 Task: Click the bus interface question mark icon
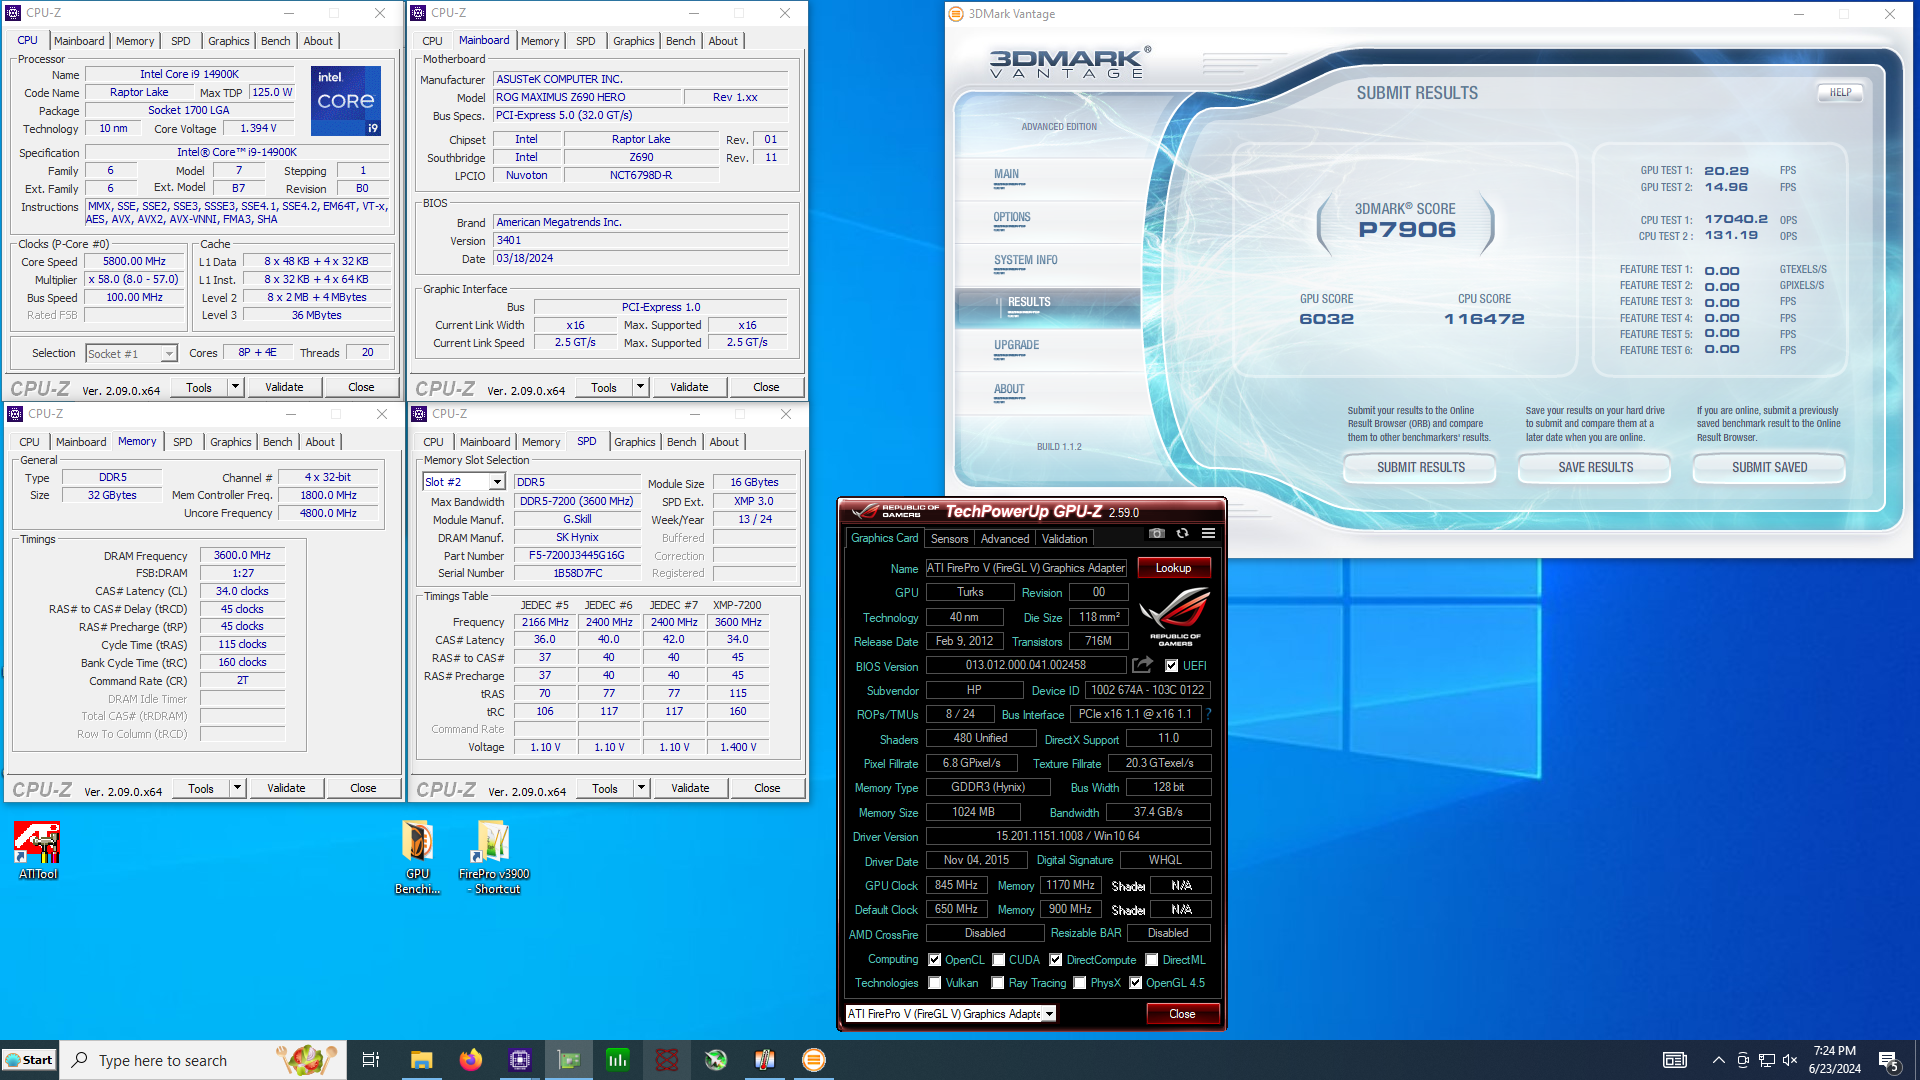coord(1208,714)
